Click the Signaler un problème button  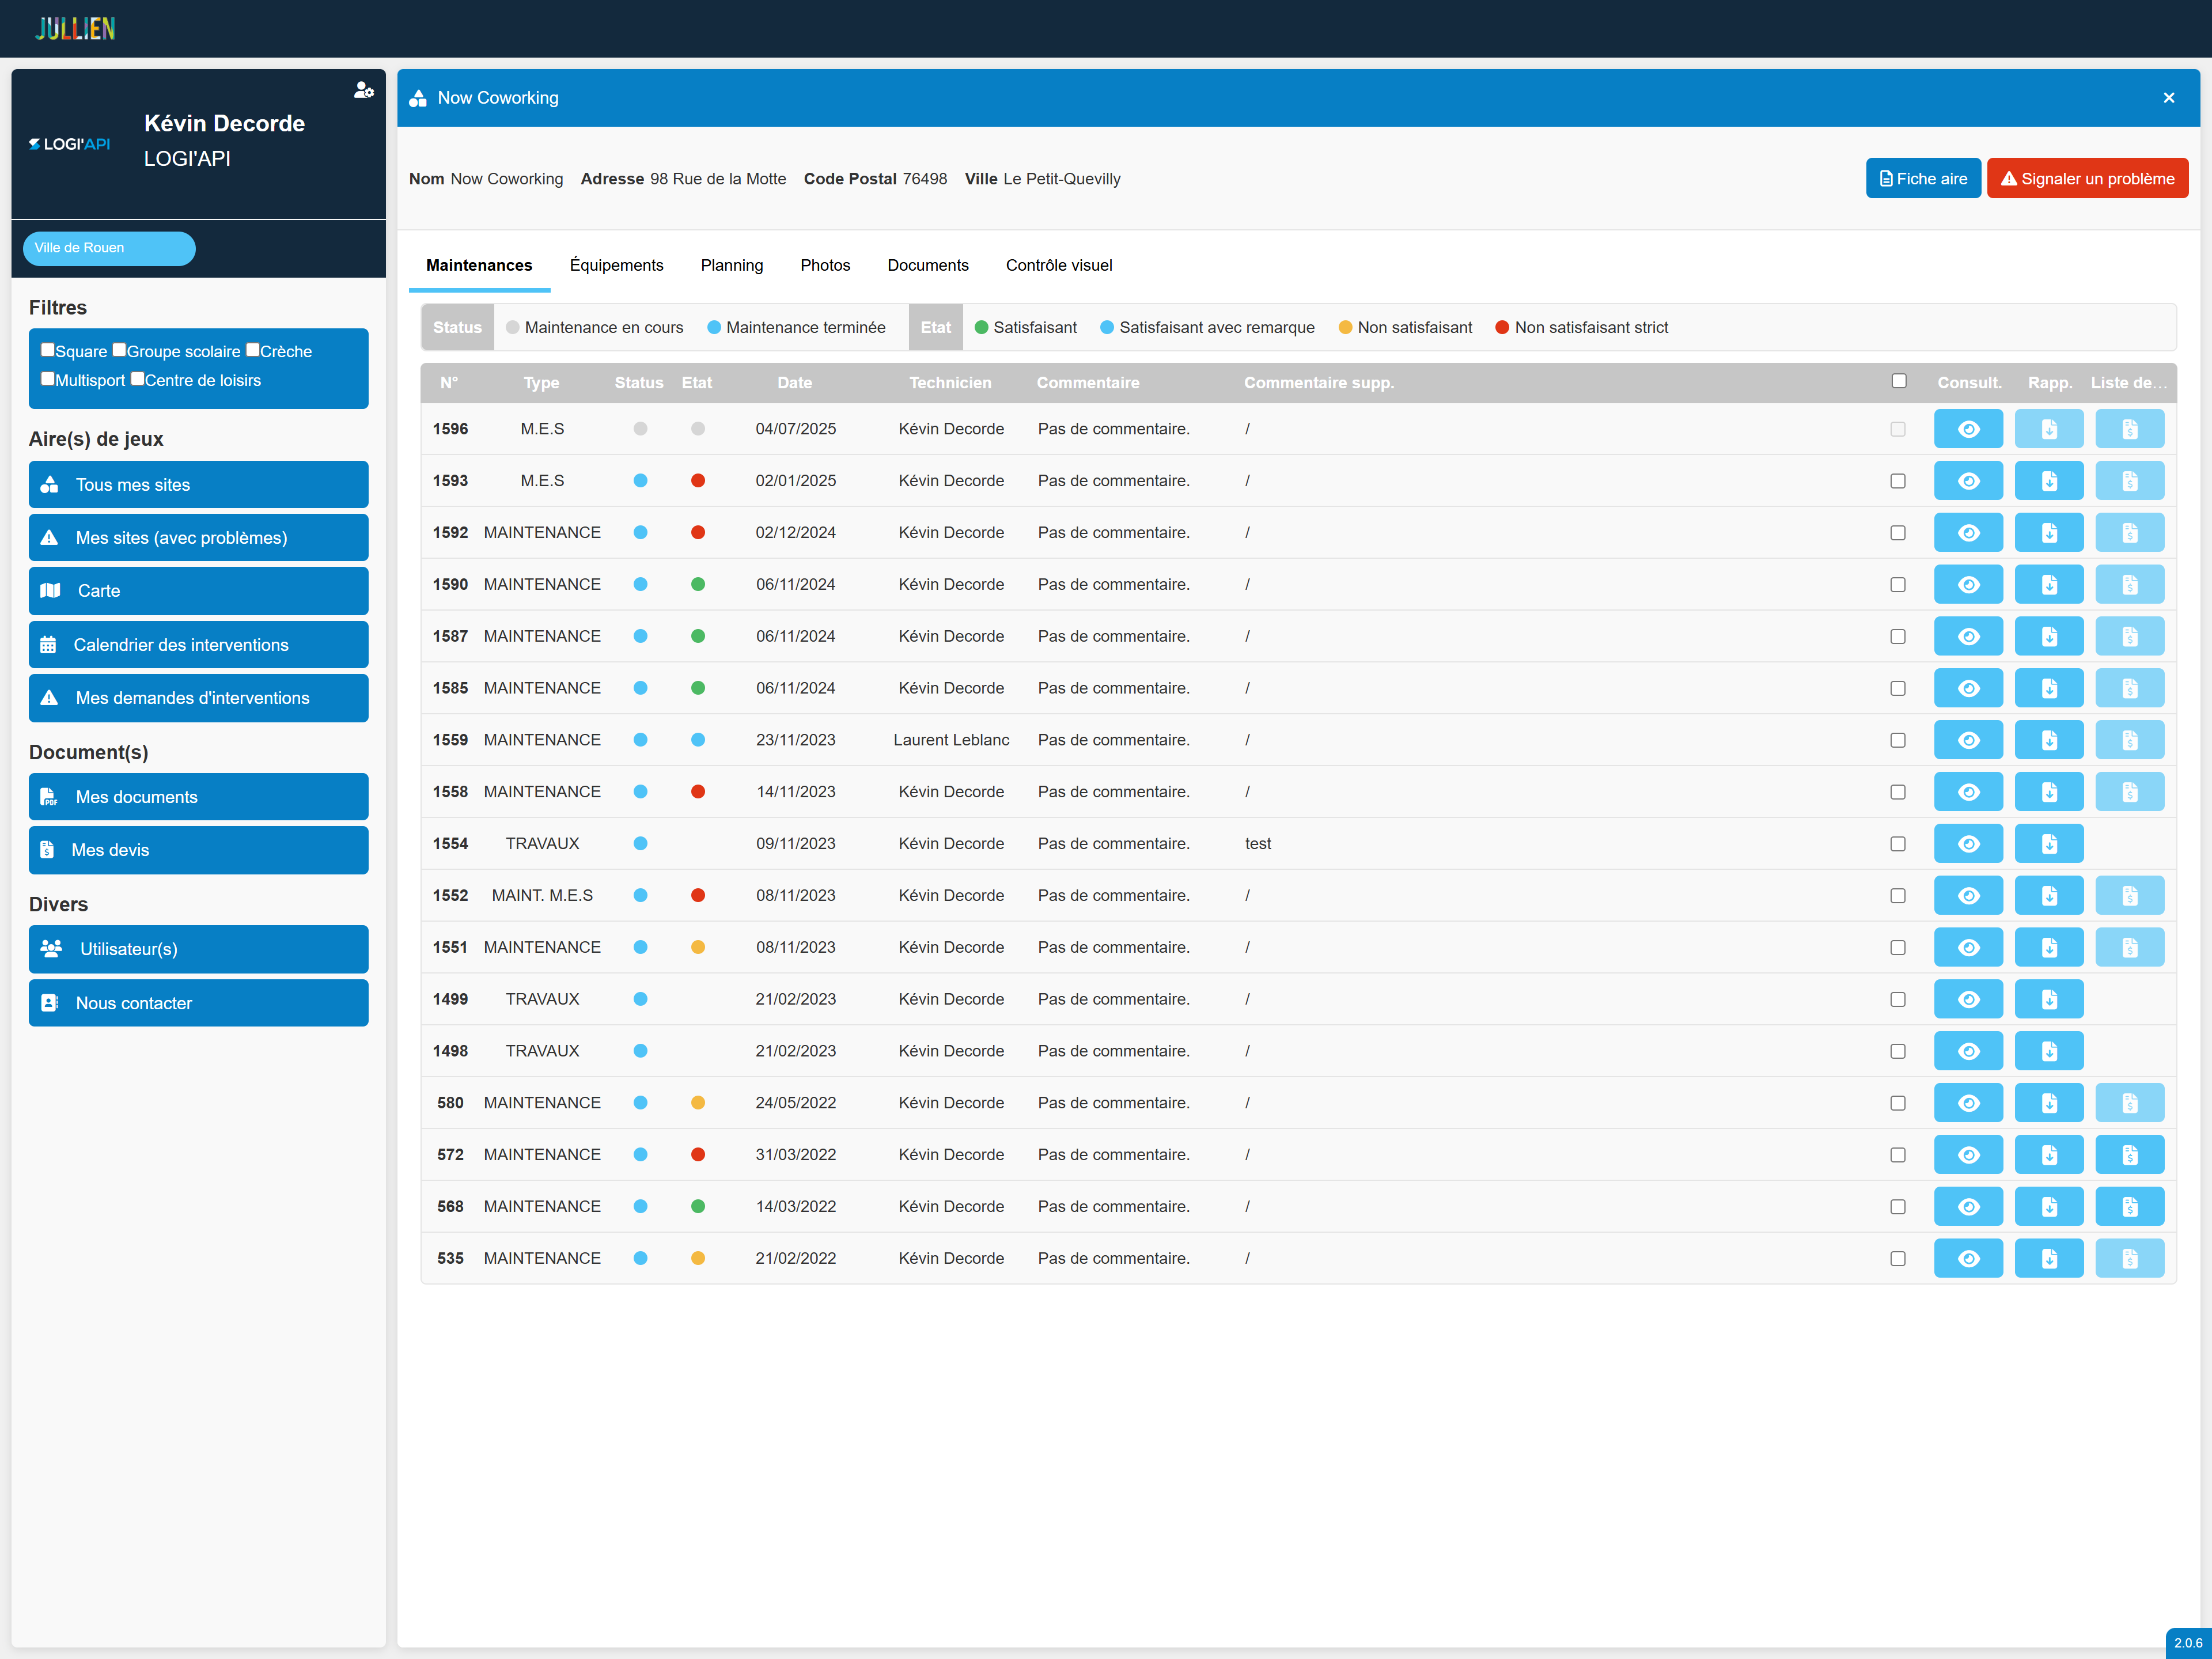2087,179
